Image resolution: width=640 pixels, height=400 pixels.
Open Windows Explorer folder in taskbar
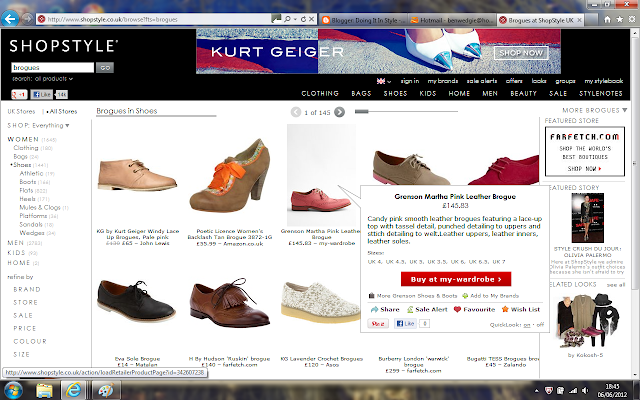click(x=44, y=390)
